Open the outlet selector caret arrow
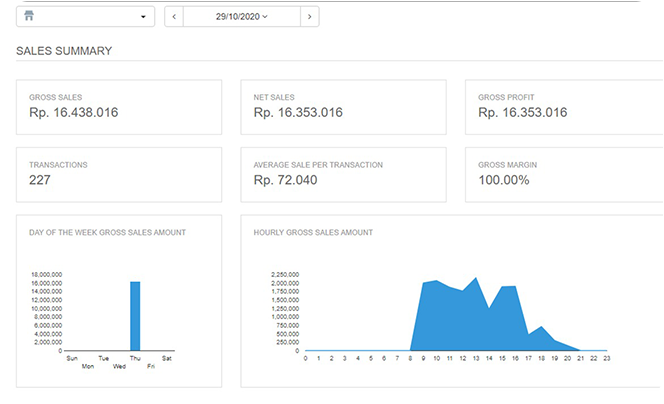The image size is (664, 404). [x=143, y=17]
